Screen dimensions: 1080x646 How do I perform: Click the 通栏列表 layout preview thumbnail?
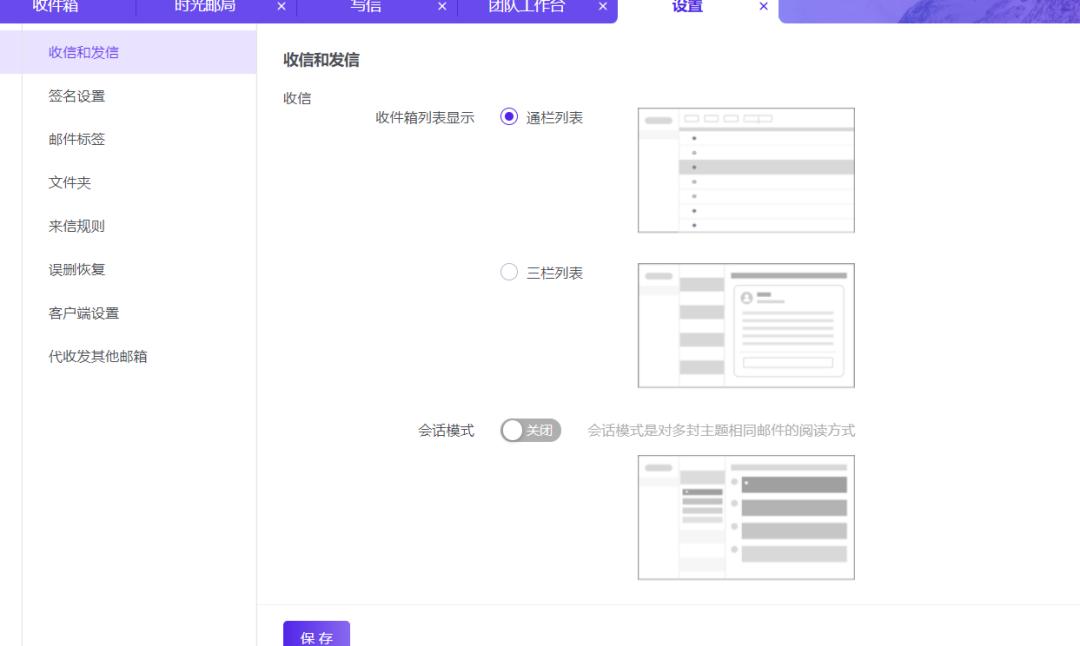coord(745,170)
